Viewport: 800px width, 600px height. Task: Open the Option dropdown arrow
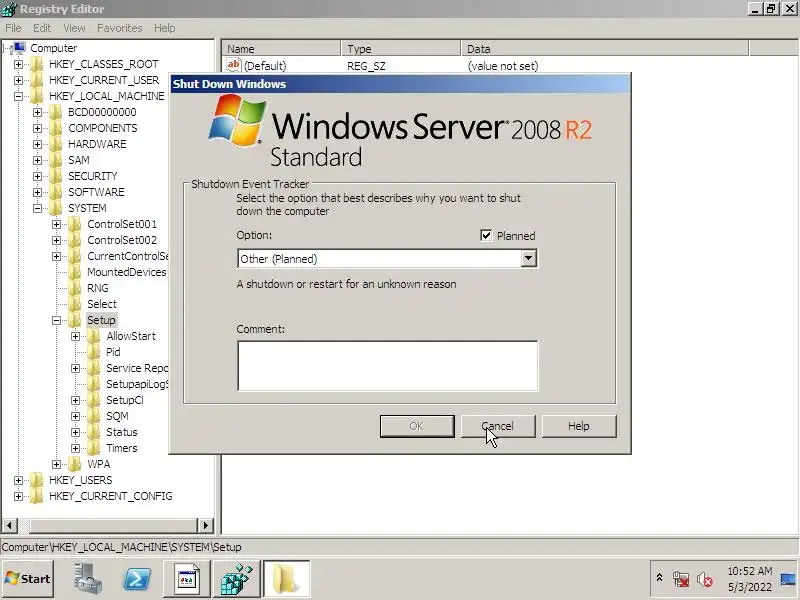pyautogui.click(x=529, y=258)
